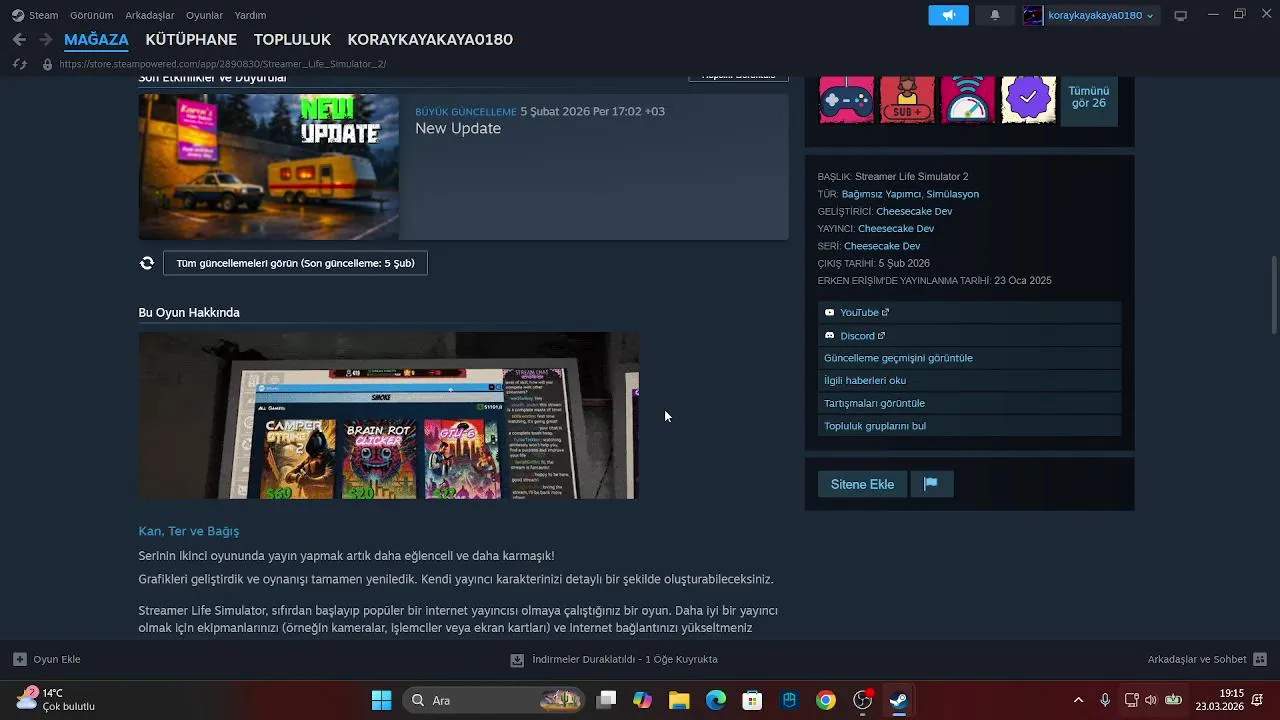Open the Simülasyon genre link
The height and width of the screenshot is (720, 1280).
[x=952, y=194]
